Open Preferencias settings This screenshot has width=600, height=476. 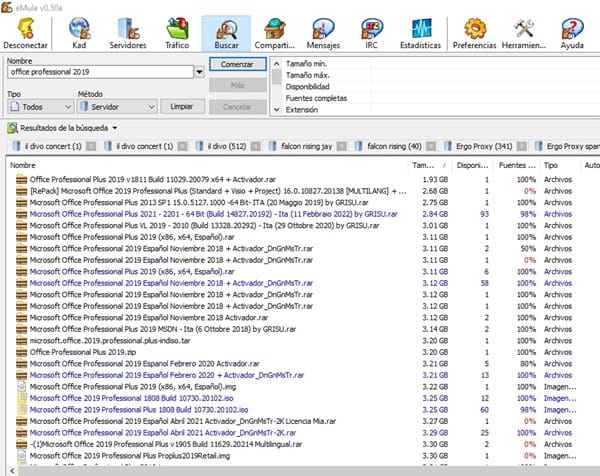tap(474, 33)
